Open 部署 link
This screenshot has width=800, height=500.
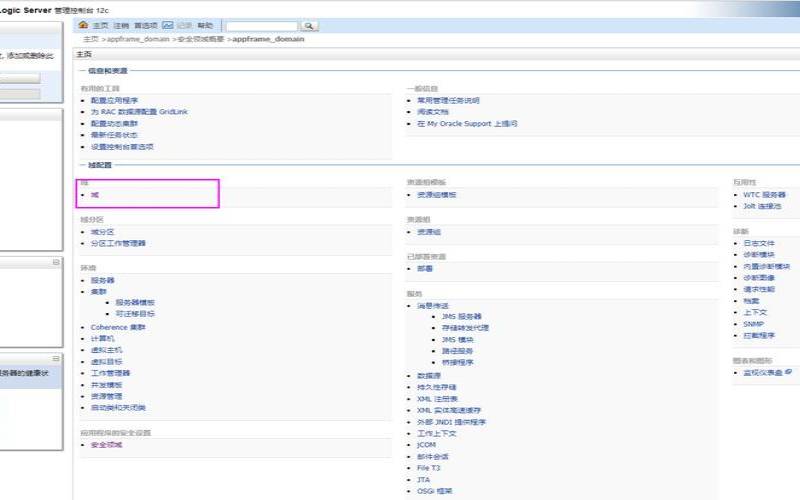[x=425, y=268]
